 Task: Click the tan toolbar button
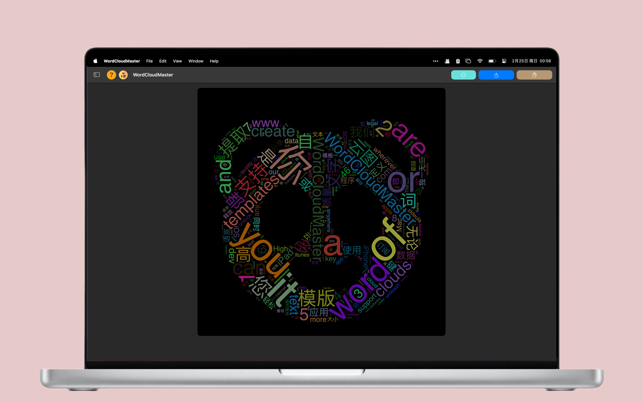pos(534,75)
